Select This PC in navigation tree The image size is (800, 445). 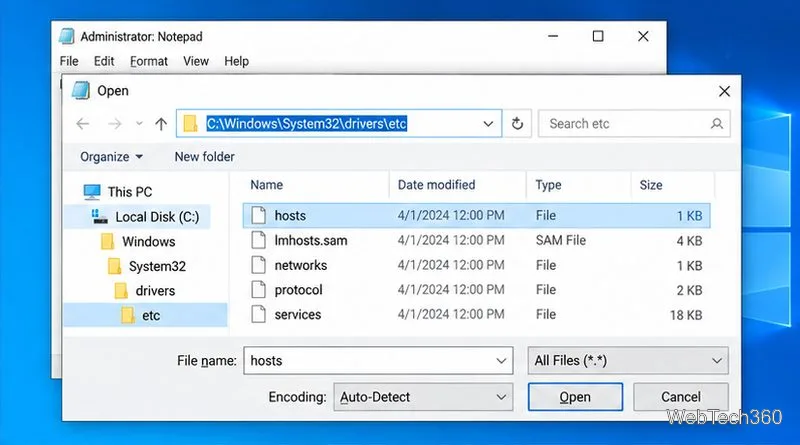click(130, 192)
